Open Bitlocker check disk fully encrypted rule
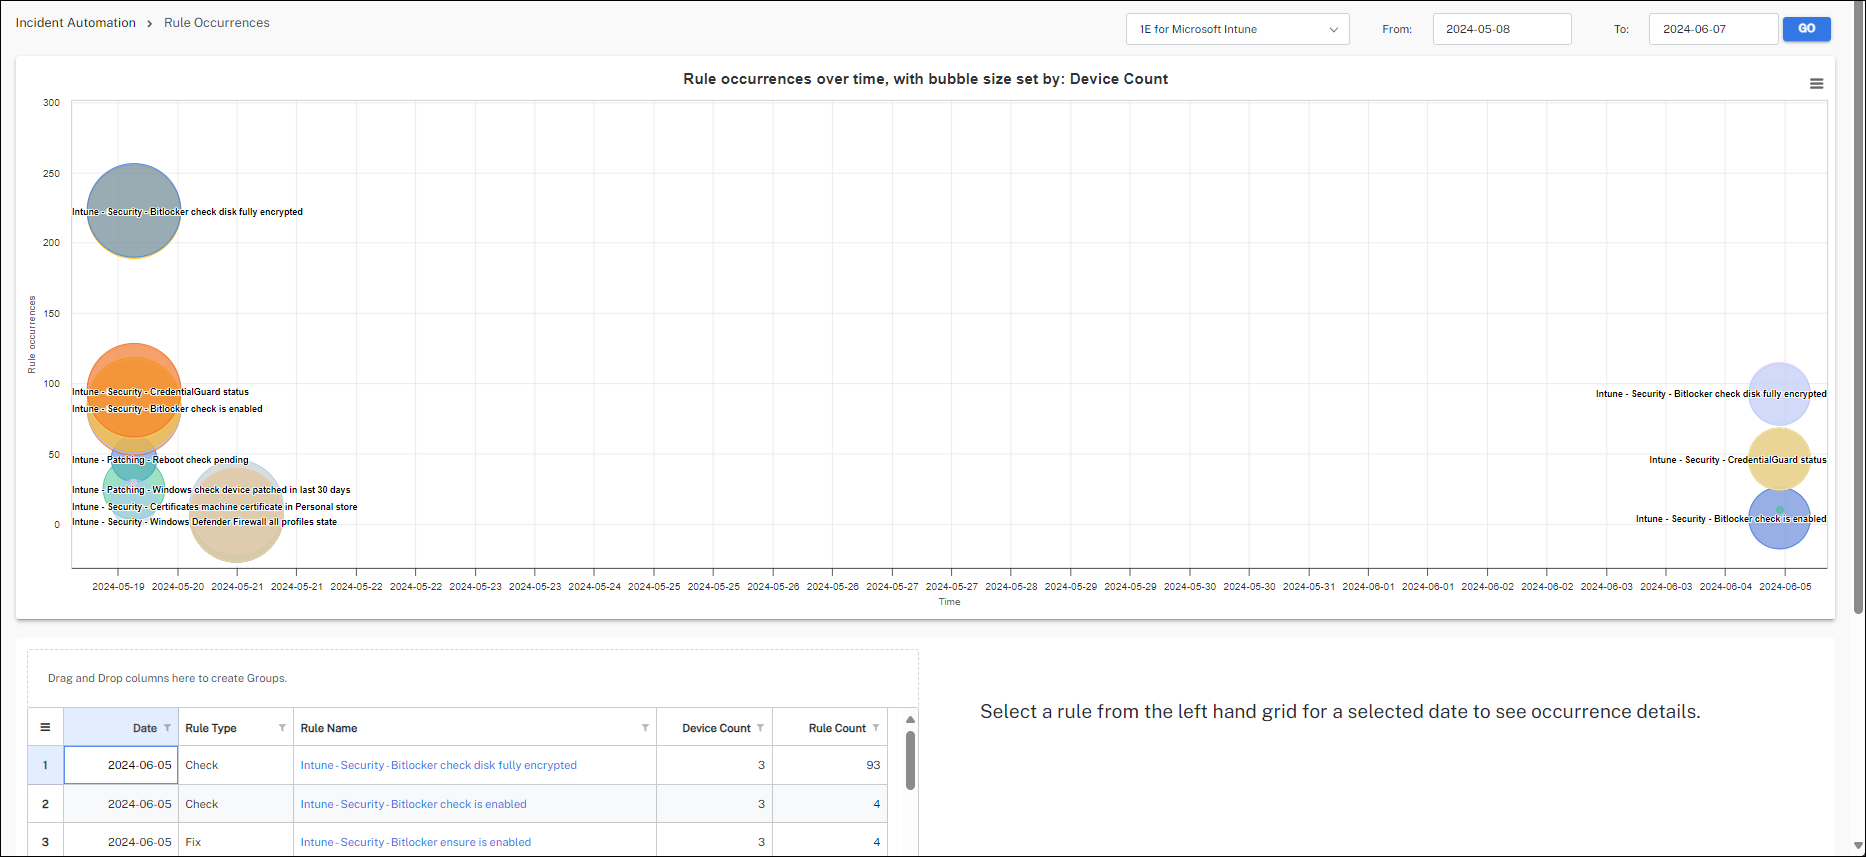 [x=438, y=765]
